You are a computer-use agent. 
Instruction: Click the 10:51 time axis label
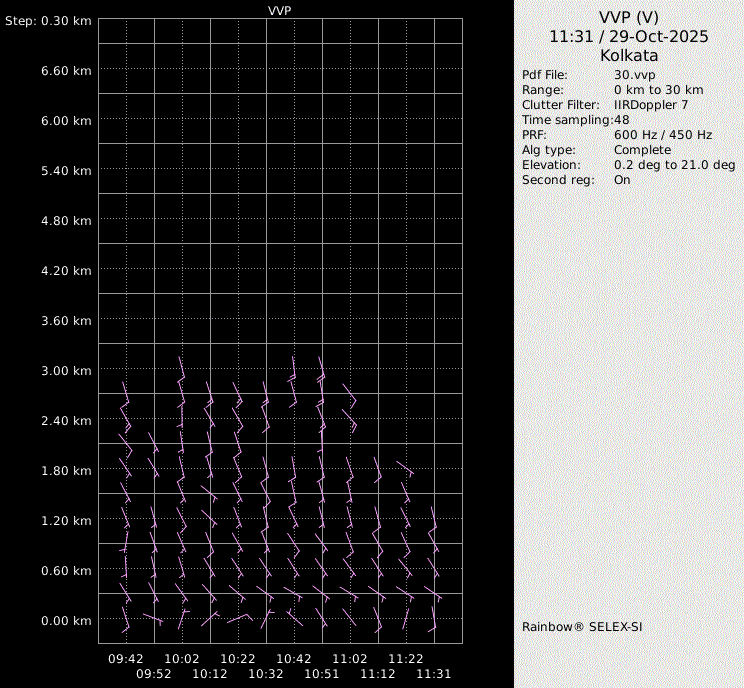pos(322,675)
